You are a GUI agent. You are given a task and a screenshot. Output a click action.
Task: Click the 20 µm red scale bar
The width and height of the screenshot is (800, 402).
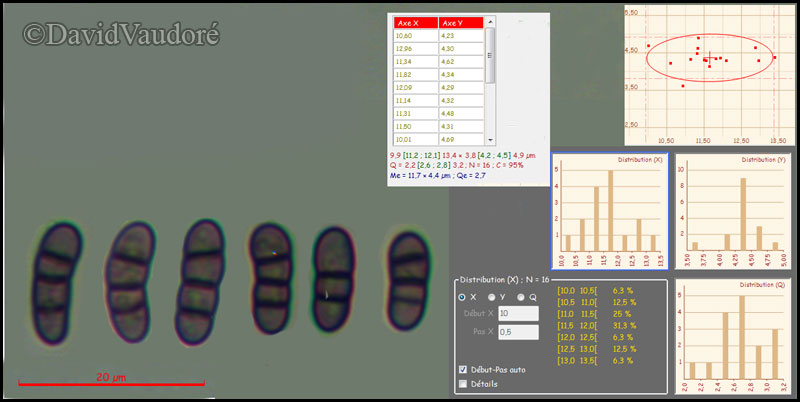(111, 383)
